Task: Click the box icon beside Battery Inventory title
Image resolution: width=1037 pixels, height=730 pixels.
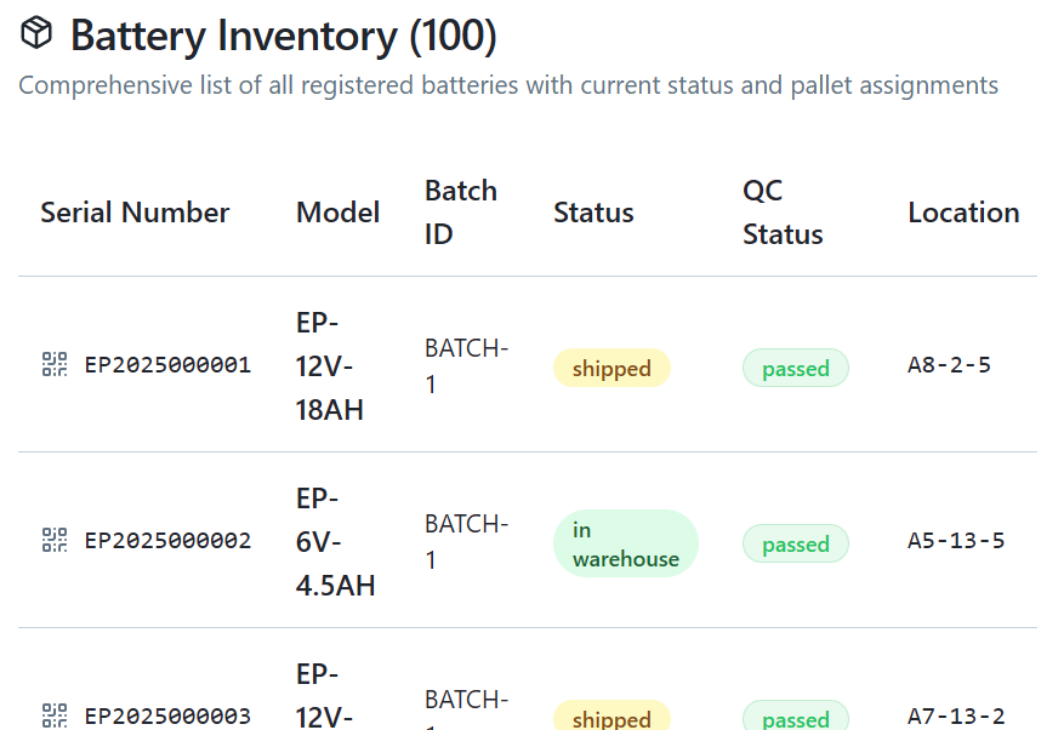Action: tap(36, 35)
